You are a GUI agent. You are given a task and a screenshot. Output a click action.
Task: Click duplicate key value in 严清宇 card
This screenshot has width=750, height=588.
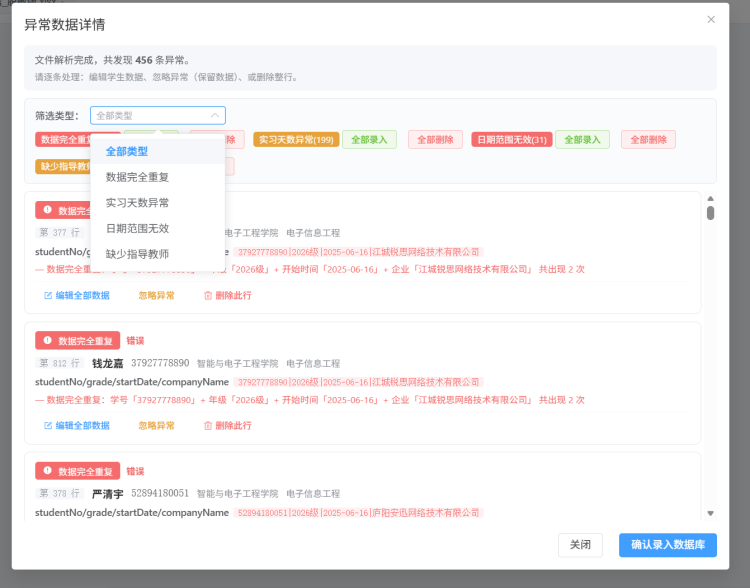[359, 513]
